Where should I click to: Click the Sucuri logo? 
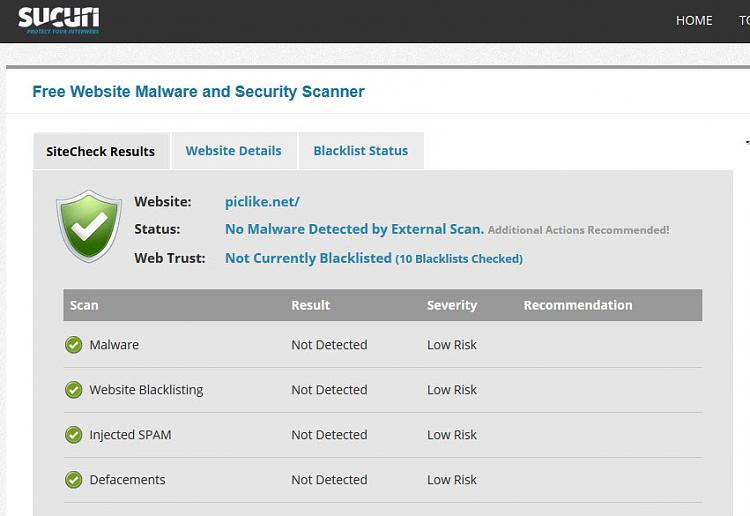(59, 21)
